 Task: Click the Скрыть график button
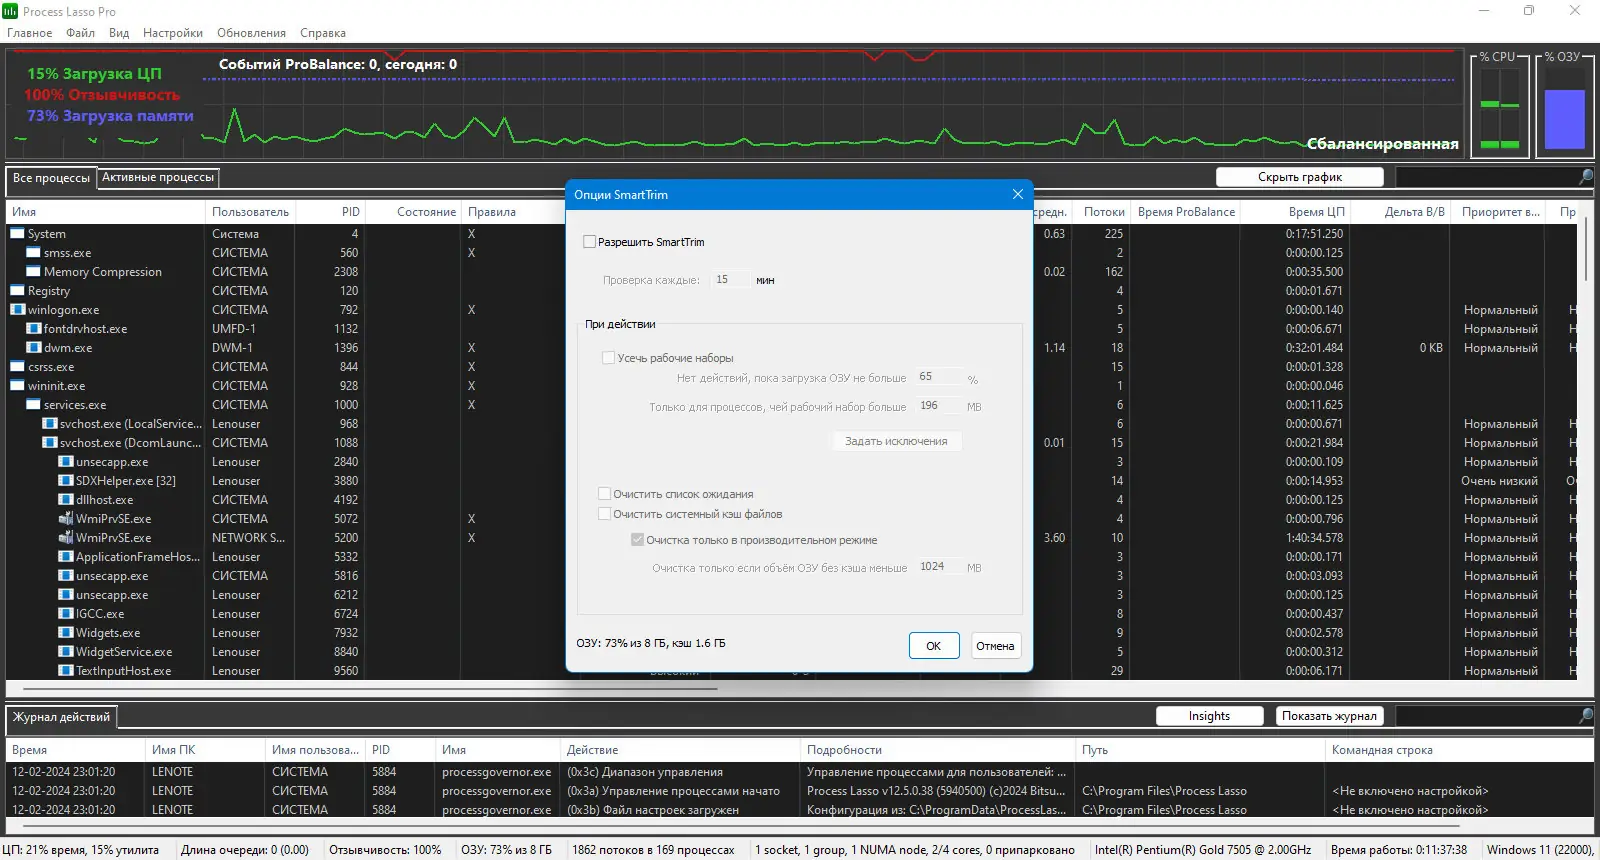[x=1300, y=177]
